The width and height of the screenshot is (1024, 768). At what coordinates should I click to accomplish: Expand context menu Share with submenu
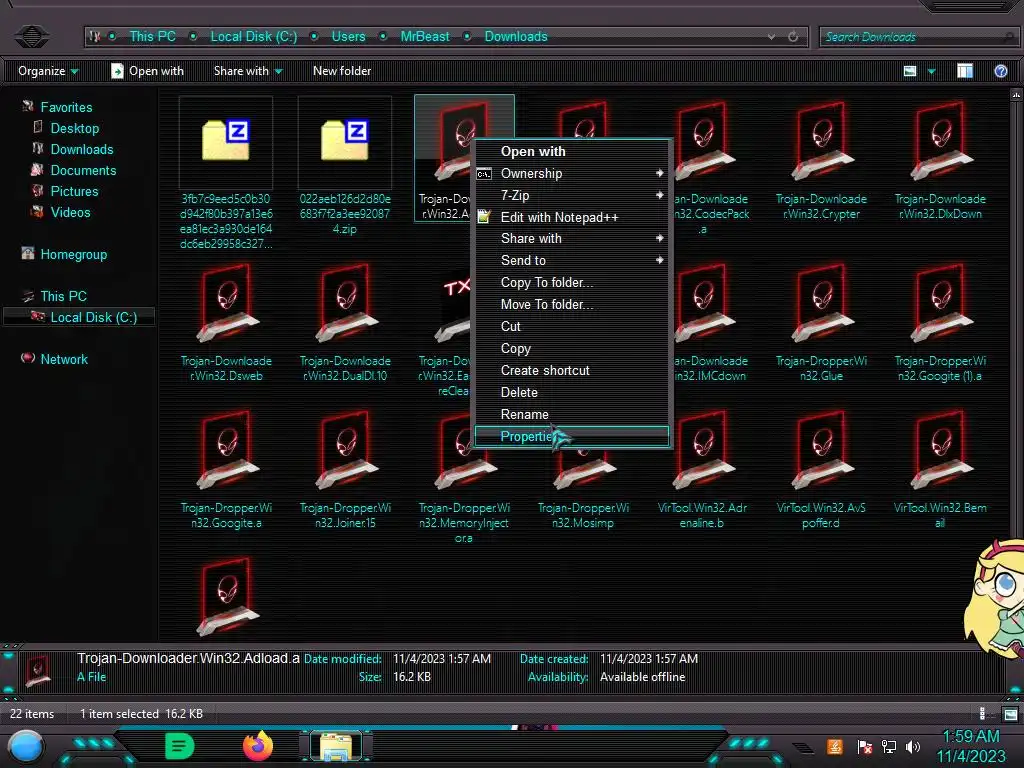(x=572, y=238)
